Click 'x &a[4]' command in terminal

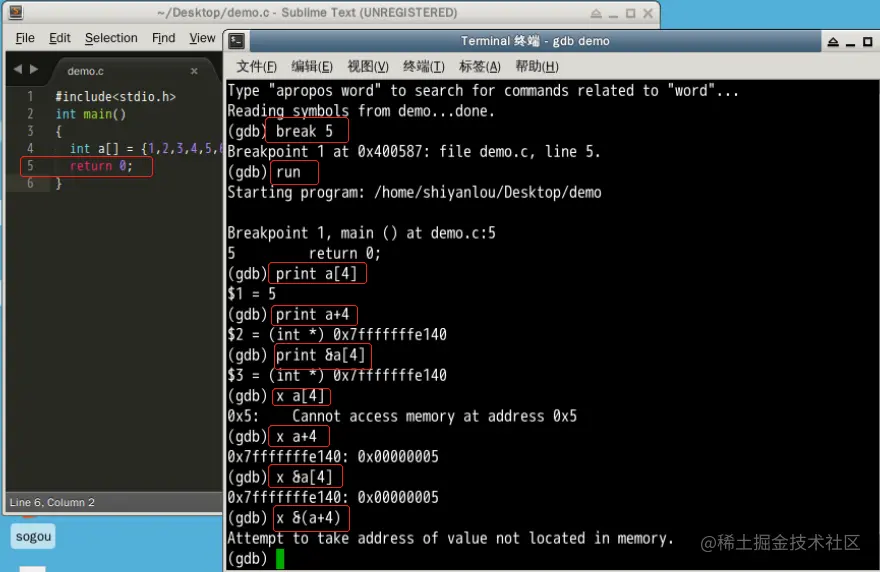[x=304, y=478]
